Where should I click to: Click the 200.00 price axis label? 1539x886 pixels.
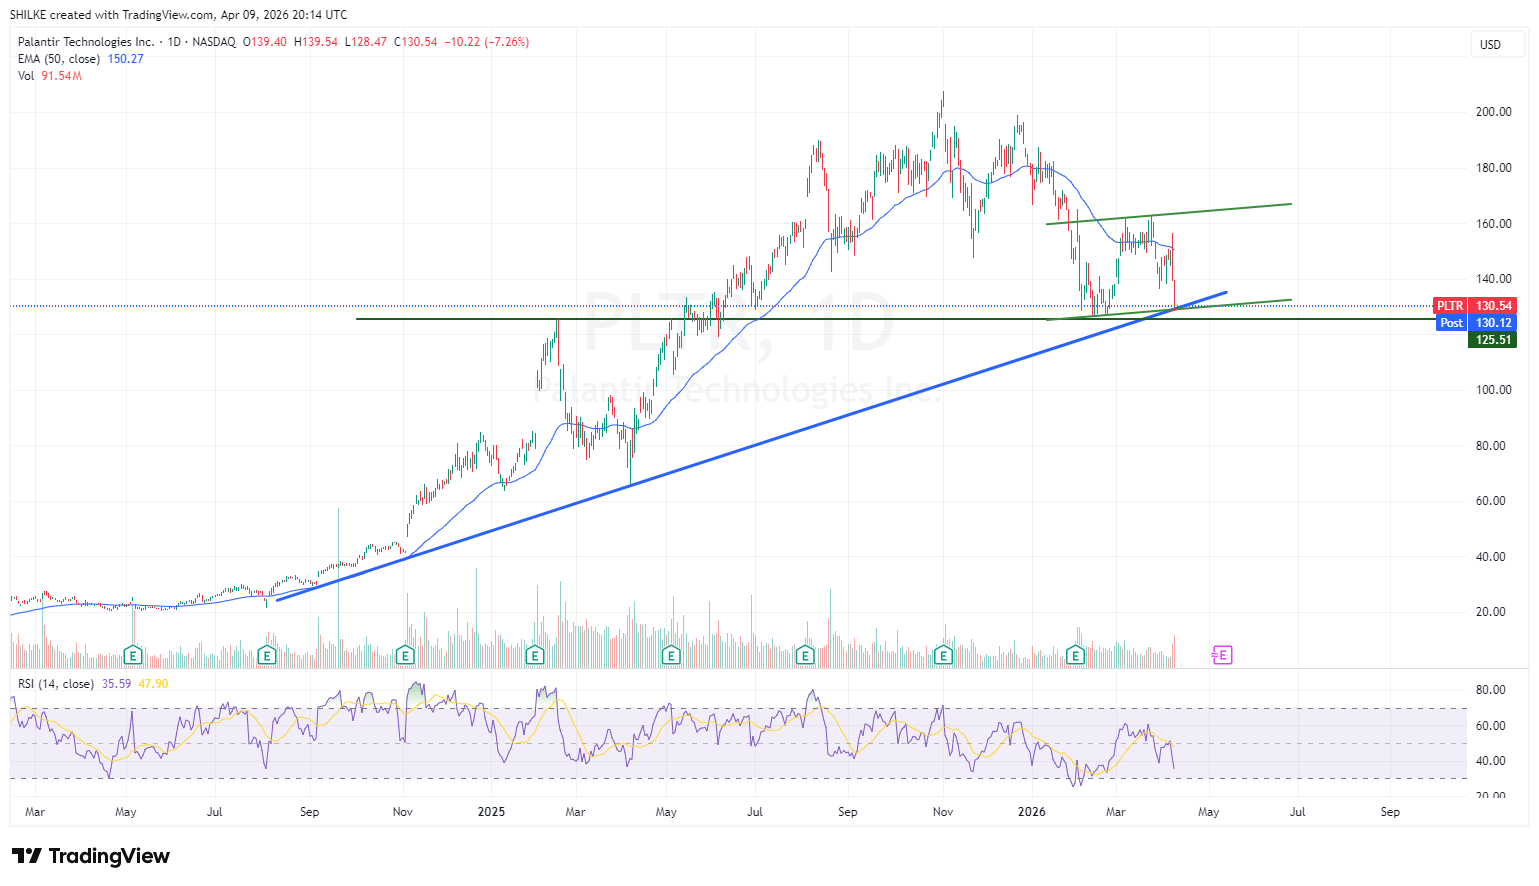tap(1494, 112)
